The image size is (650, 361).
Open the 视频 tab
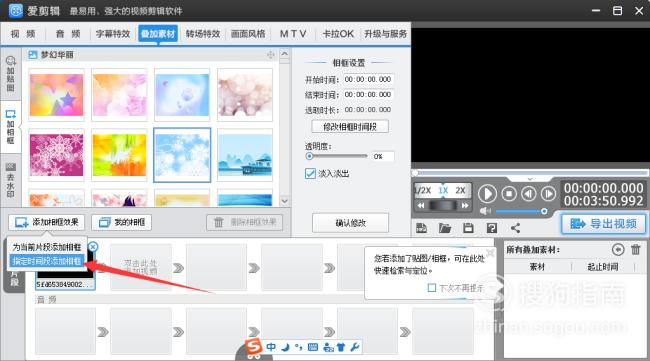(x=23, y=34)
